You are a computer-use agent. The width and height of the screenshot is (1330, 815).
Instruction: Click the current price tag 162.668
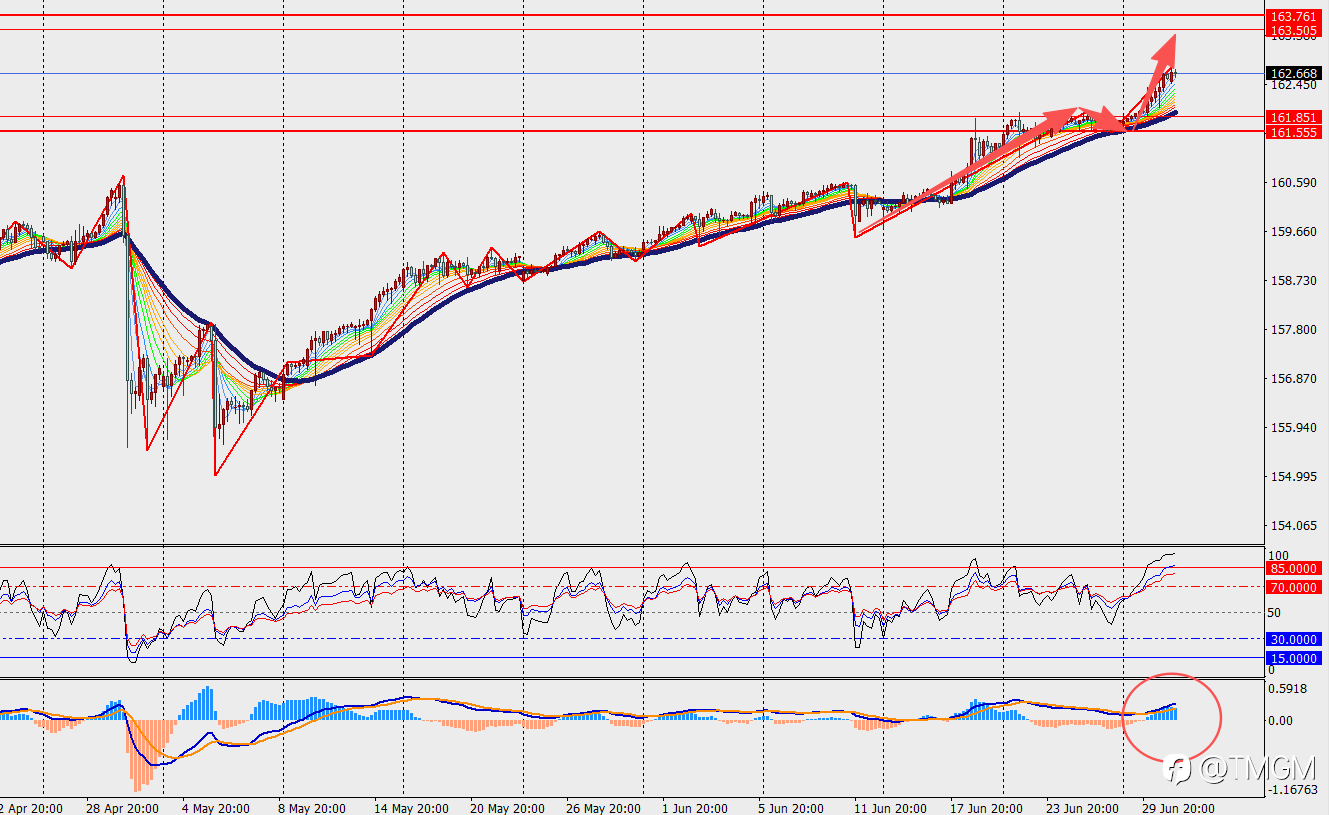(x=1293, y=74)
